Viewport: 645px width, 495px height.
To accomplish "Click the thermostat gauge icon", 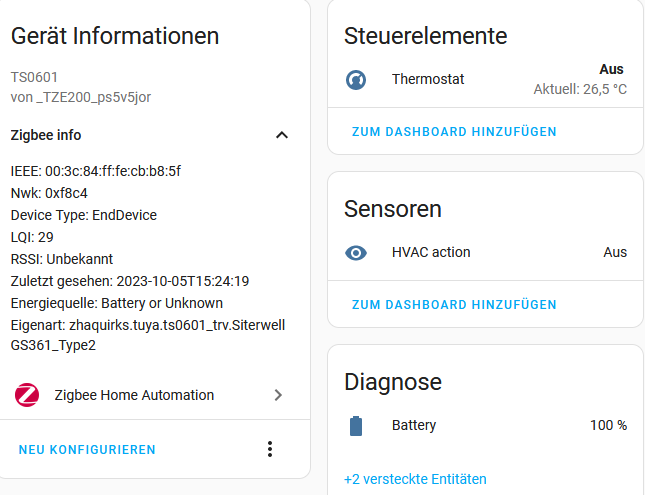I will tap(356, 80).
